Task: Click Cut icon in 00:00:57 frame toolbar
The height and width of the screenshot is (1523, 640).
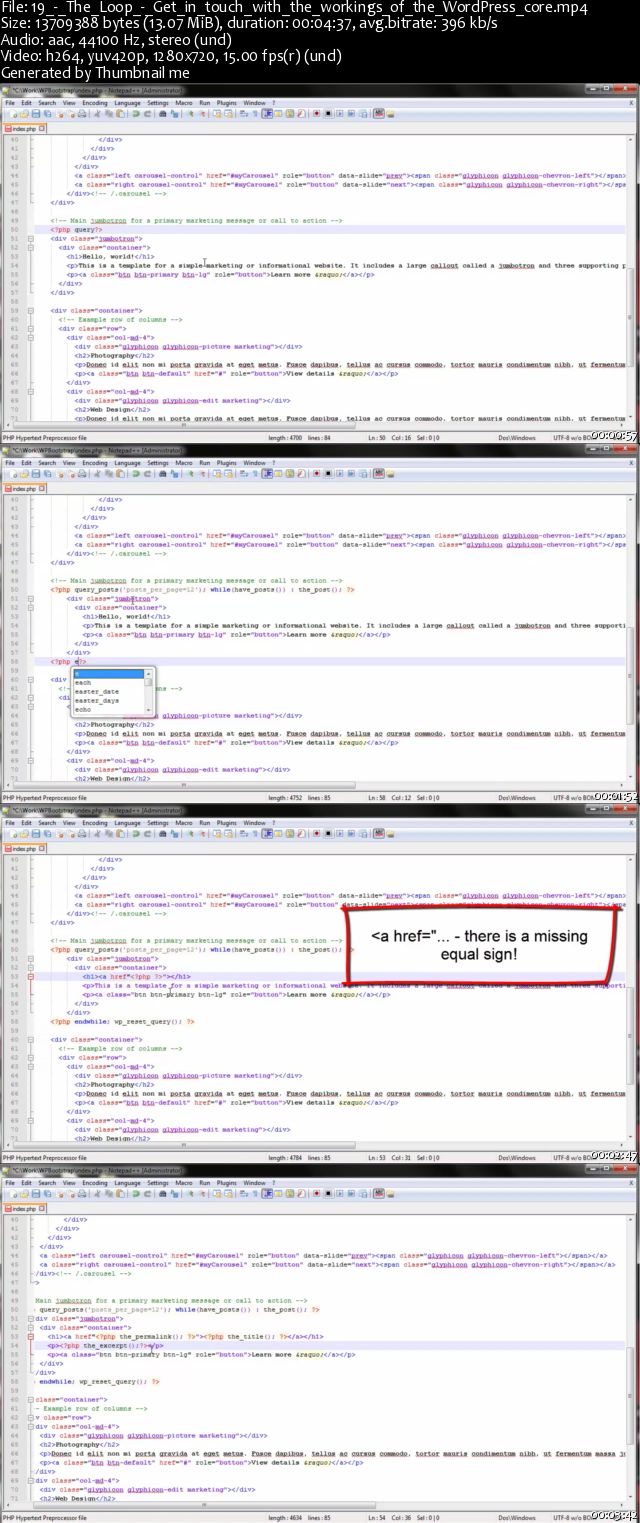Action: point(96,114)
